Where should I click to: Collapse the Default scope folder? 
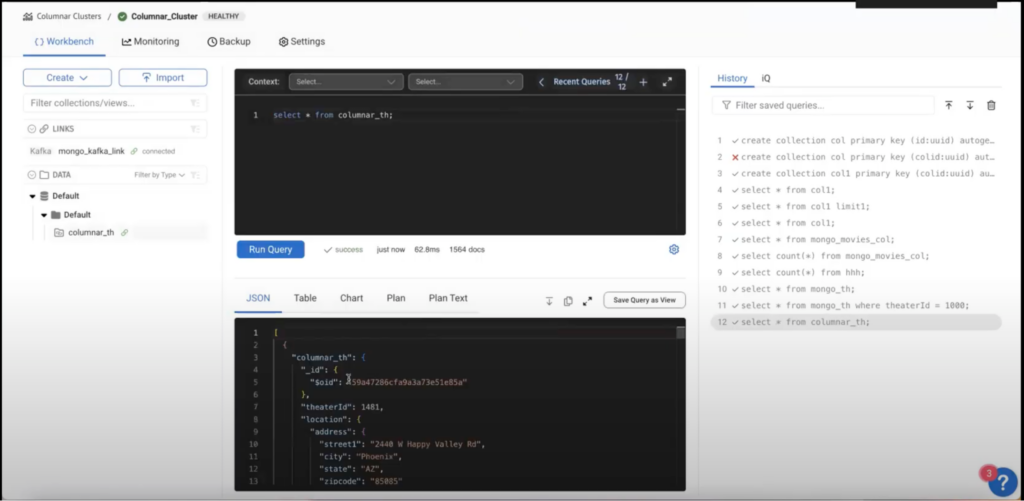point(44,215)
